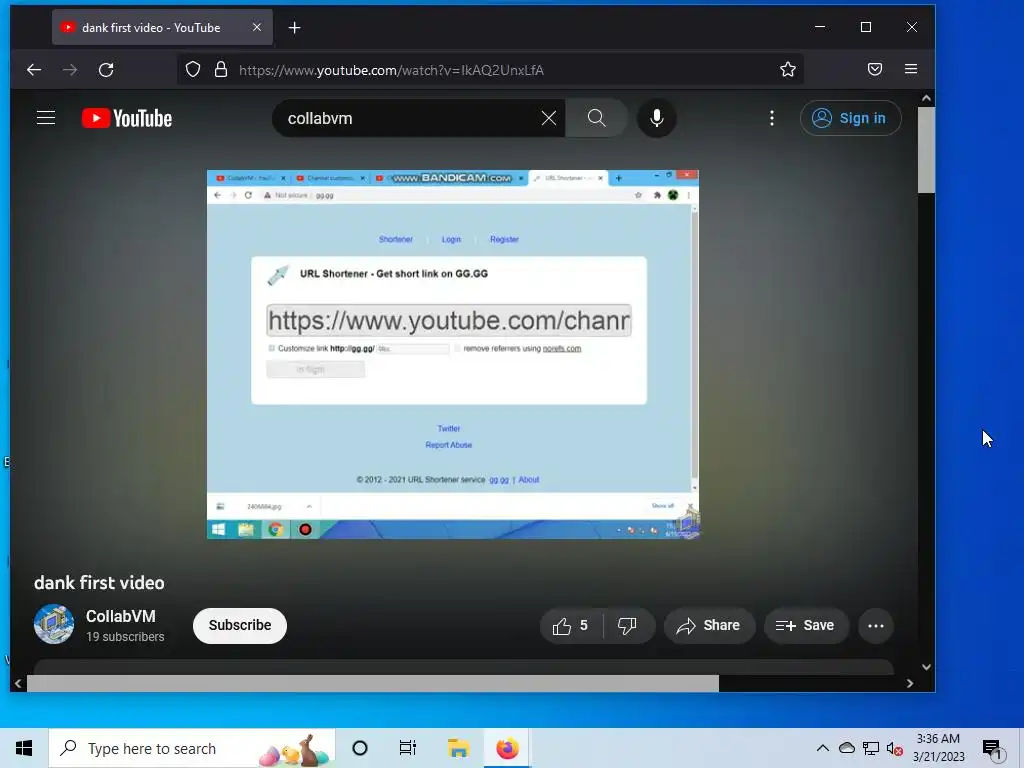Screen dimensions: 1024x768
Task: Open network status tray icon
Action: pyautogui.click(x=871, y=748)
